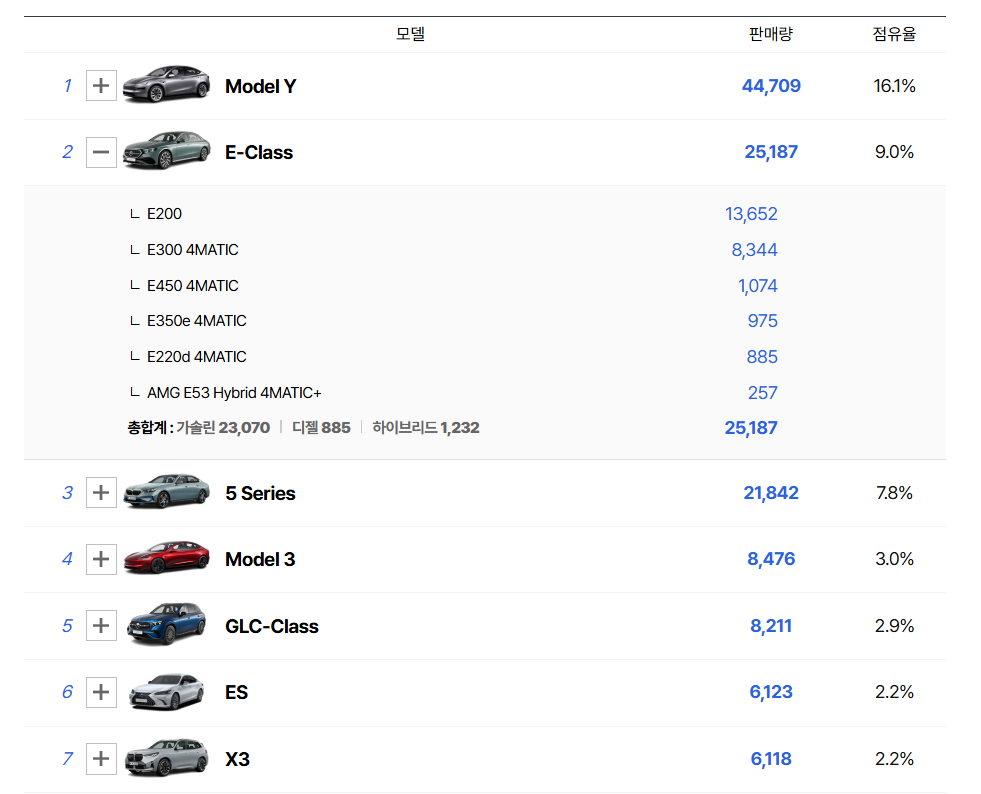
Task: Click the red Model 3 car image
Action: 166,558
